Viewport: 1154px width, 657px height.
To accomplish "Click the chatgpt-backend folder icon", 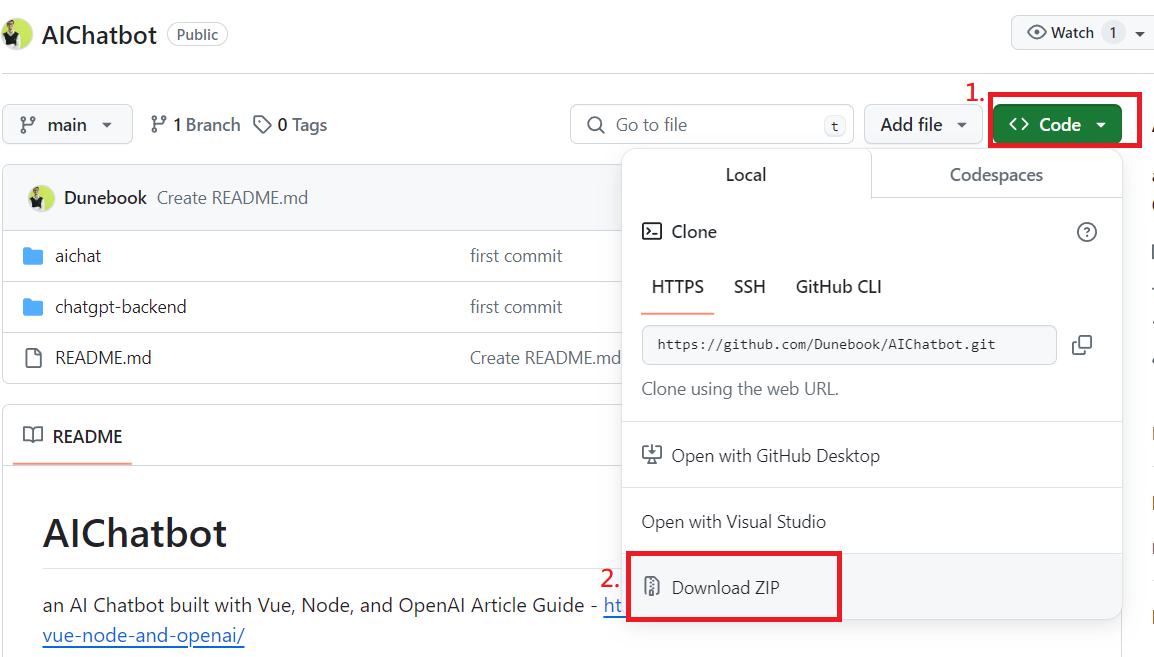I will coord(33,307).
